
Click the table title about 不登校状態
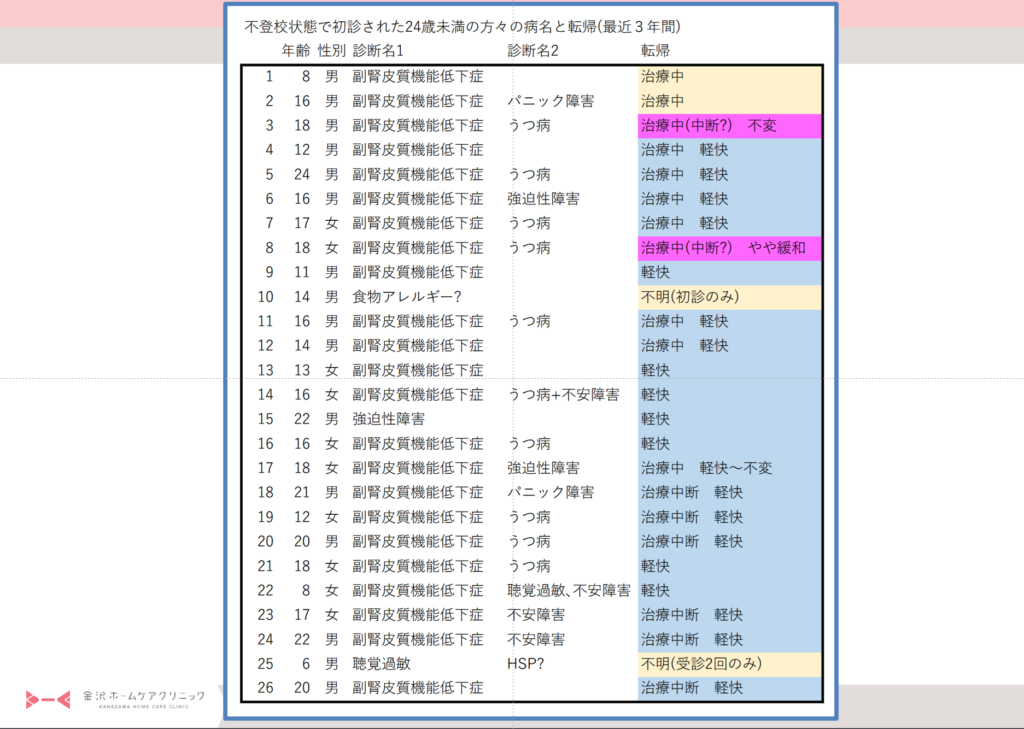(x=469, y=27)
